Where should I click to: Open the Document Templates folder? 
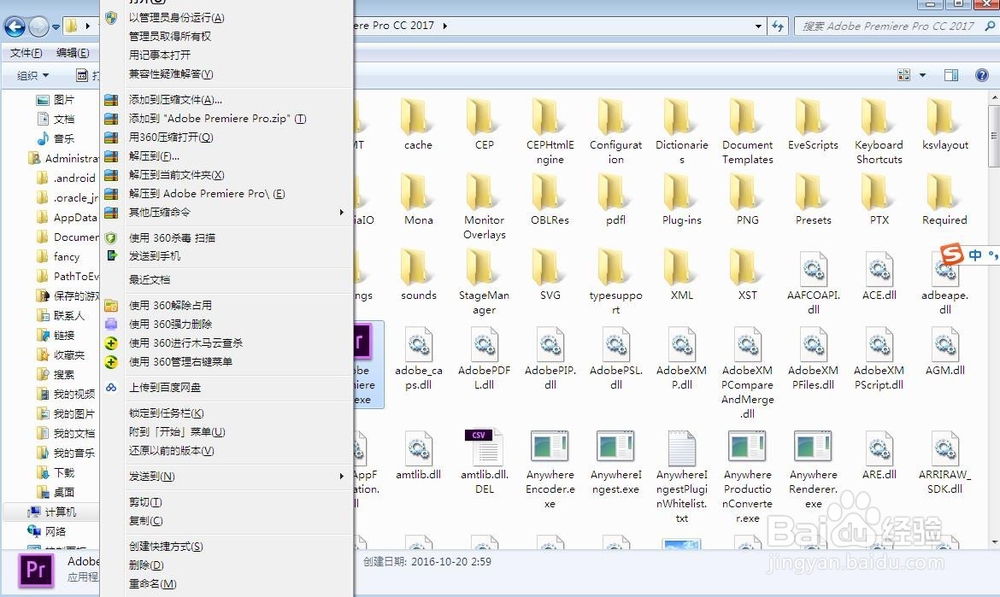click(x=747, y=132)
